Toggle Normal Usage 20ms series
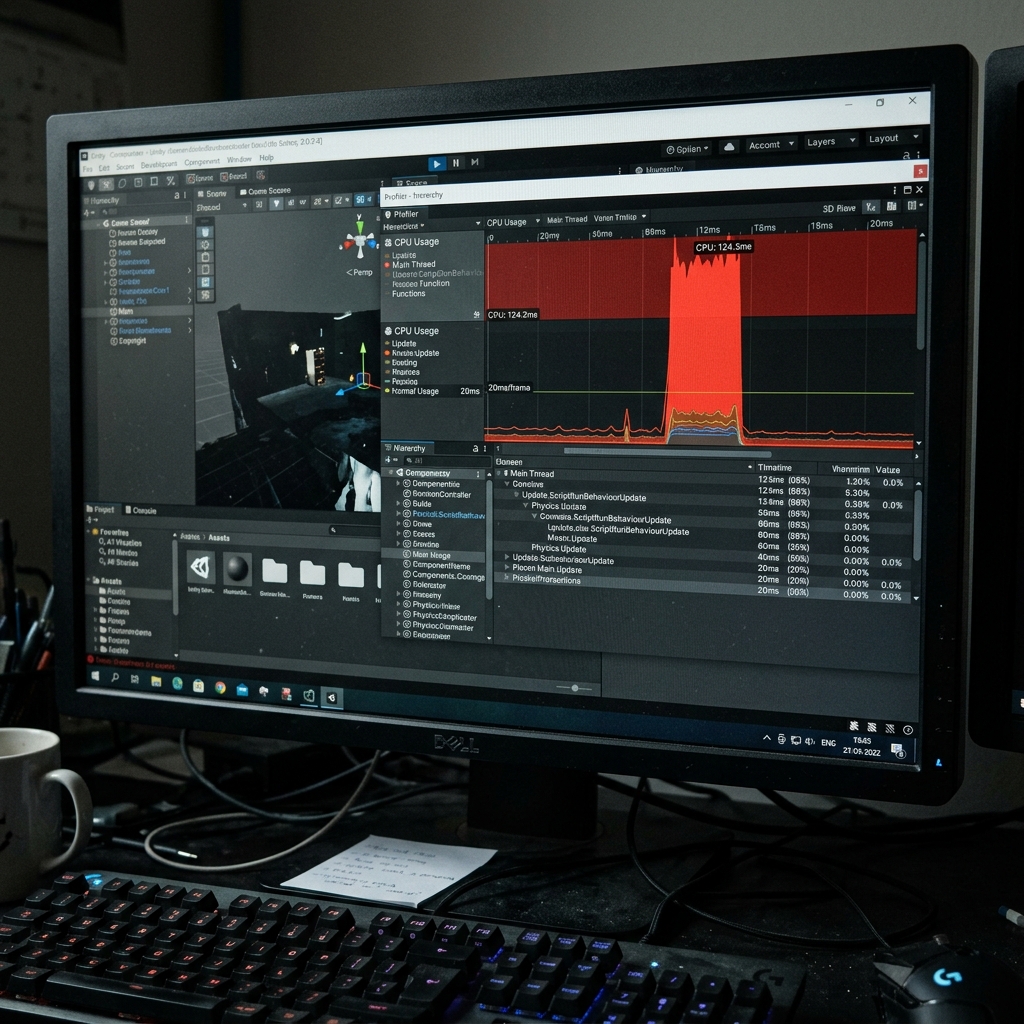Viewport: 1024px width, 1024px height. (x=432, y=391)
